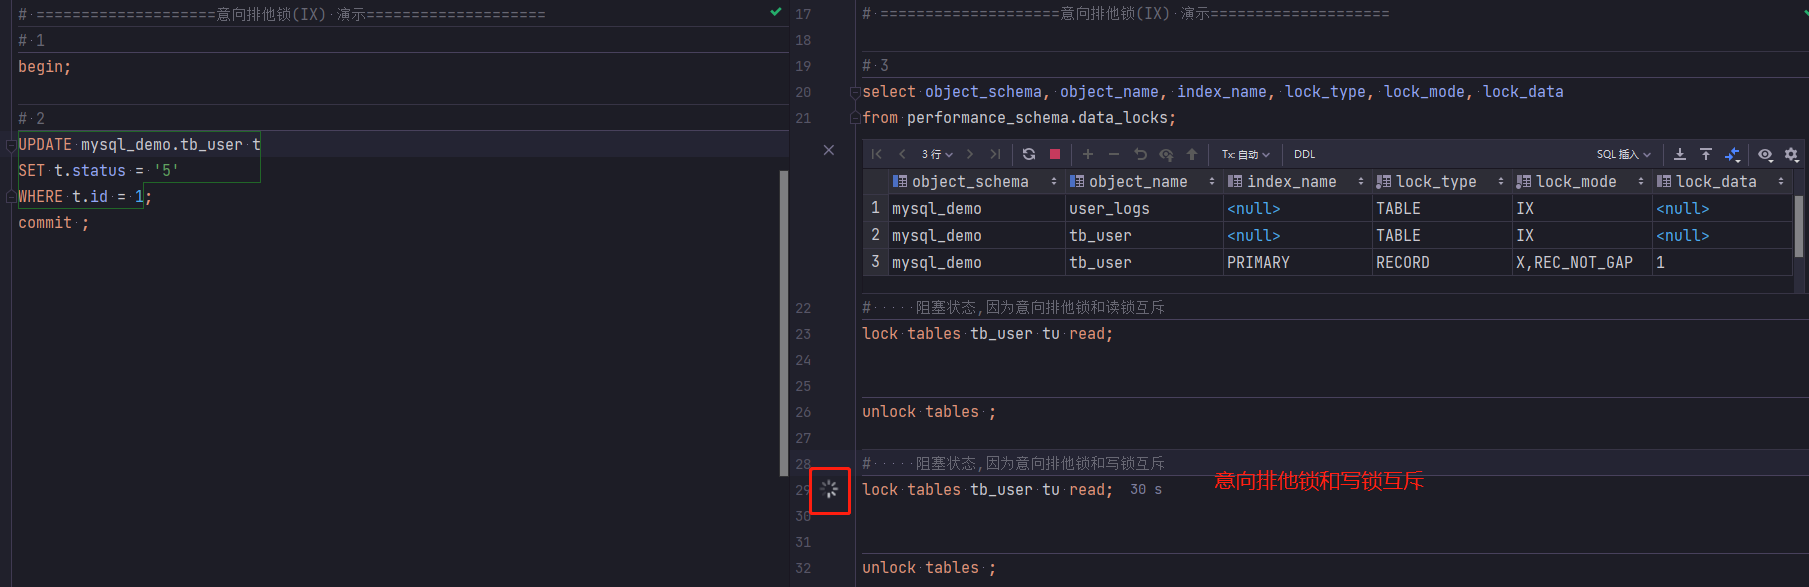This screenshot has width=1809, height=587.
Task: Click the result grid vertical scrollbar
Action: point(1799,226)
